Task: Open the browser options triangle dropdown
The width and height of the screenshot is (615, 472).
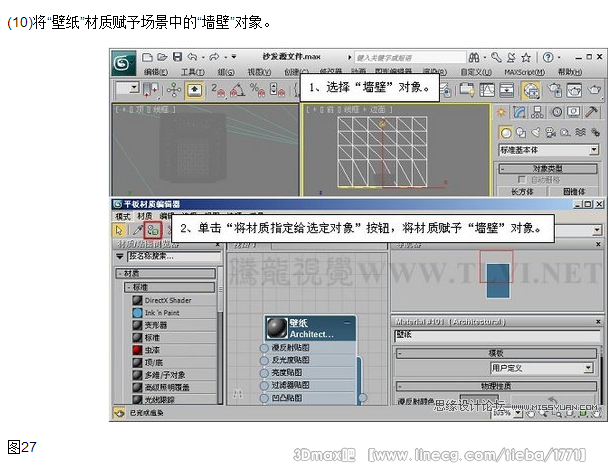Action: 120,257
